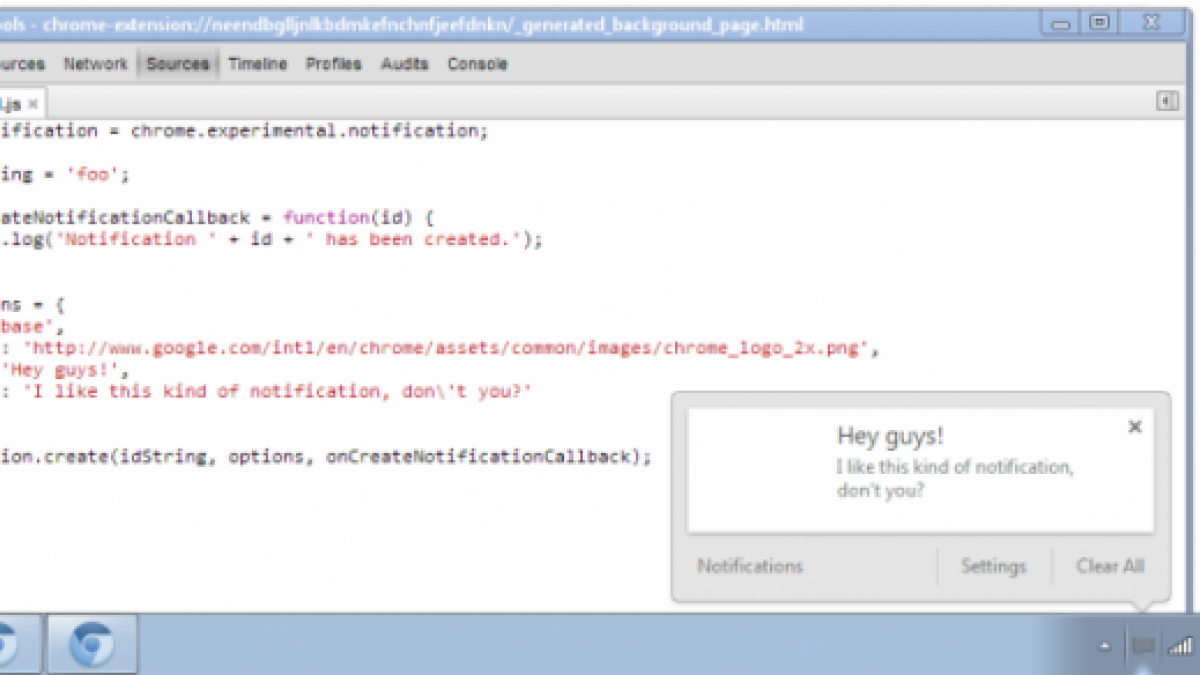1200x675 pixels.
Task: Select the active Sources tab
Action: coord(177,64)
